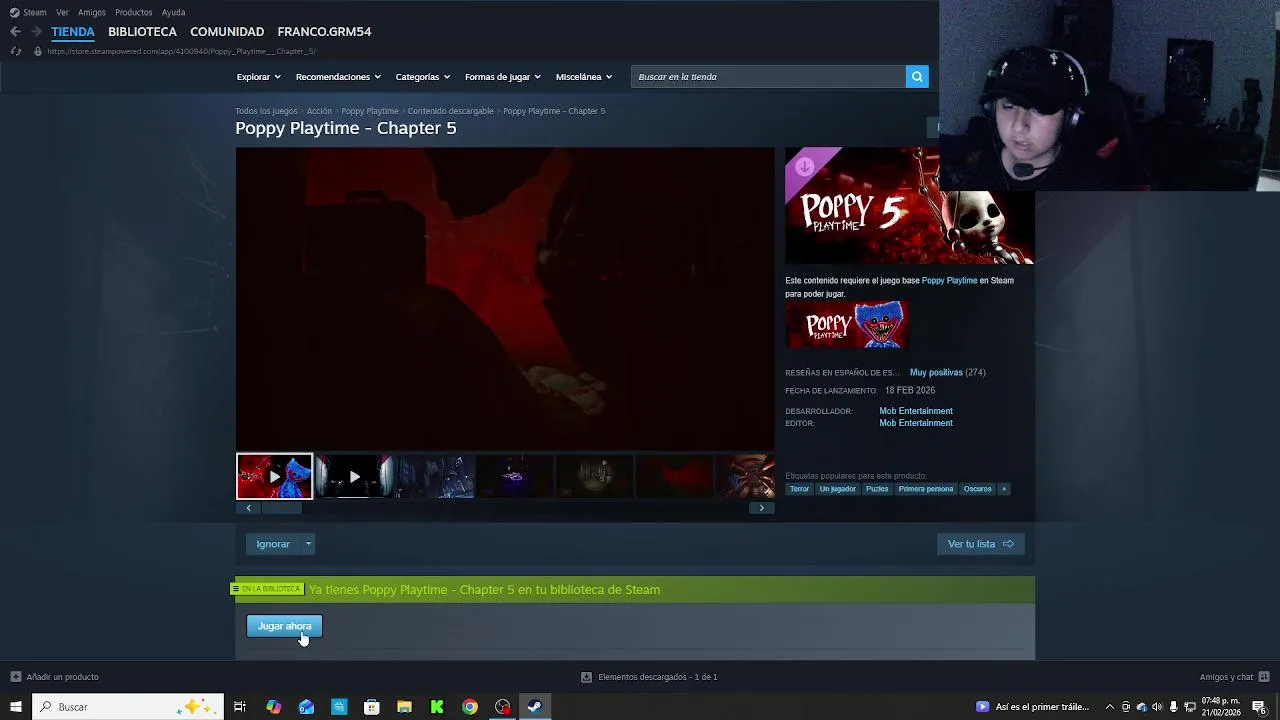Select the Terror tag
Viewport: 1280px width, 720px height.
[799, 489]
